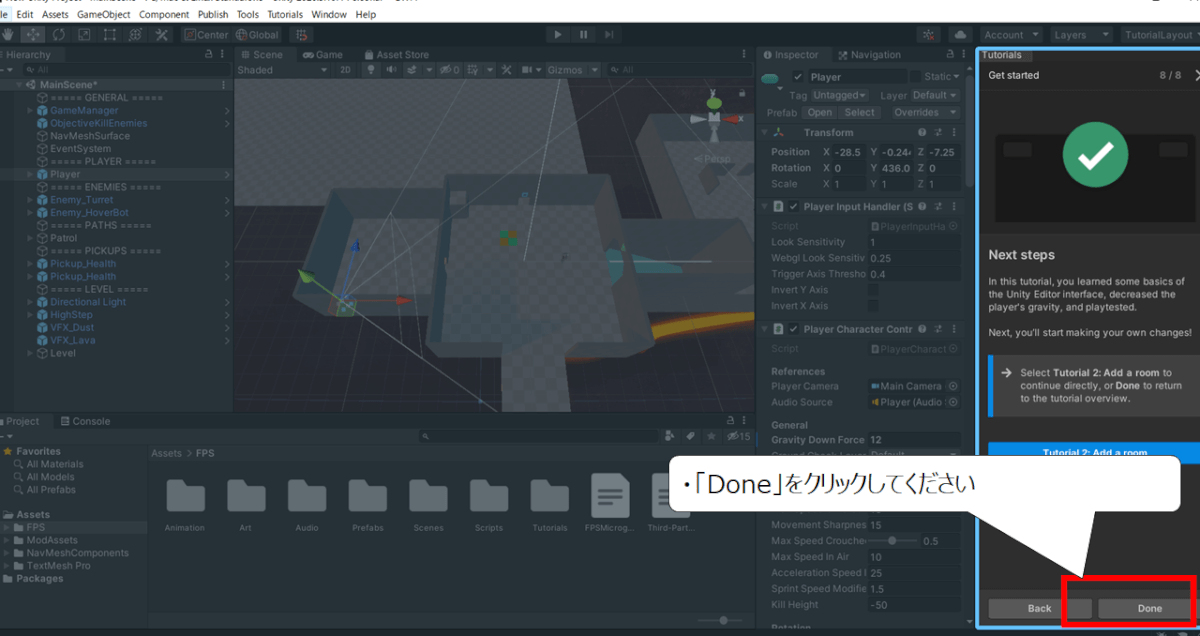1200x636 pixels.
Task: Open the cloud services icon
Action: pos(961,35)
